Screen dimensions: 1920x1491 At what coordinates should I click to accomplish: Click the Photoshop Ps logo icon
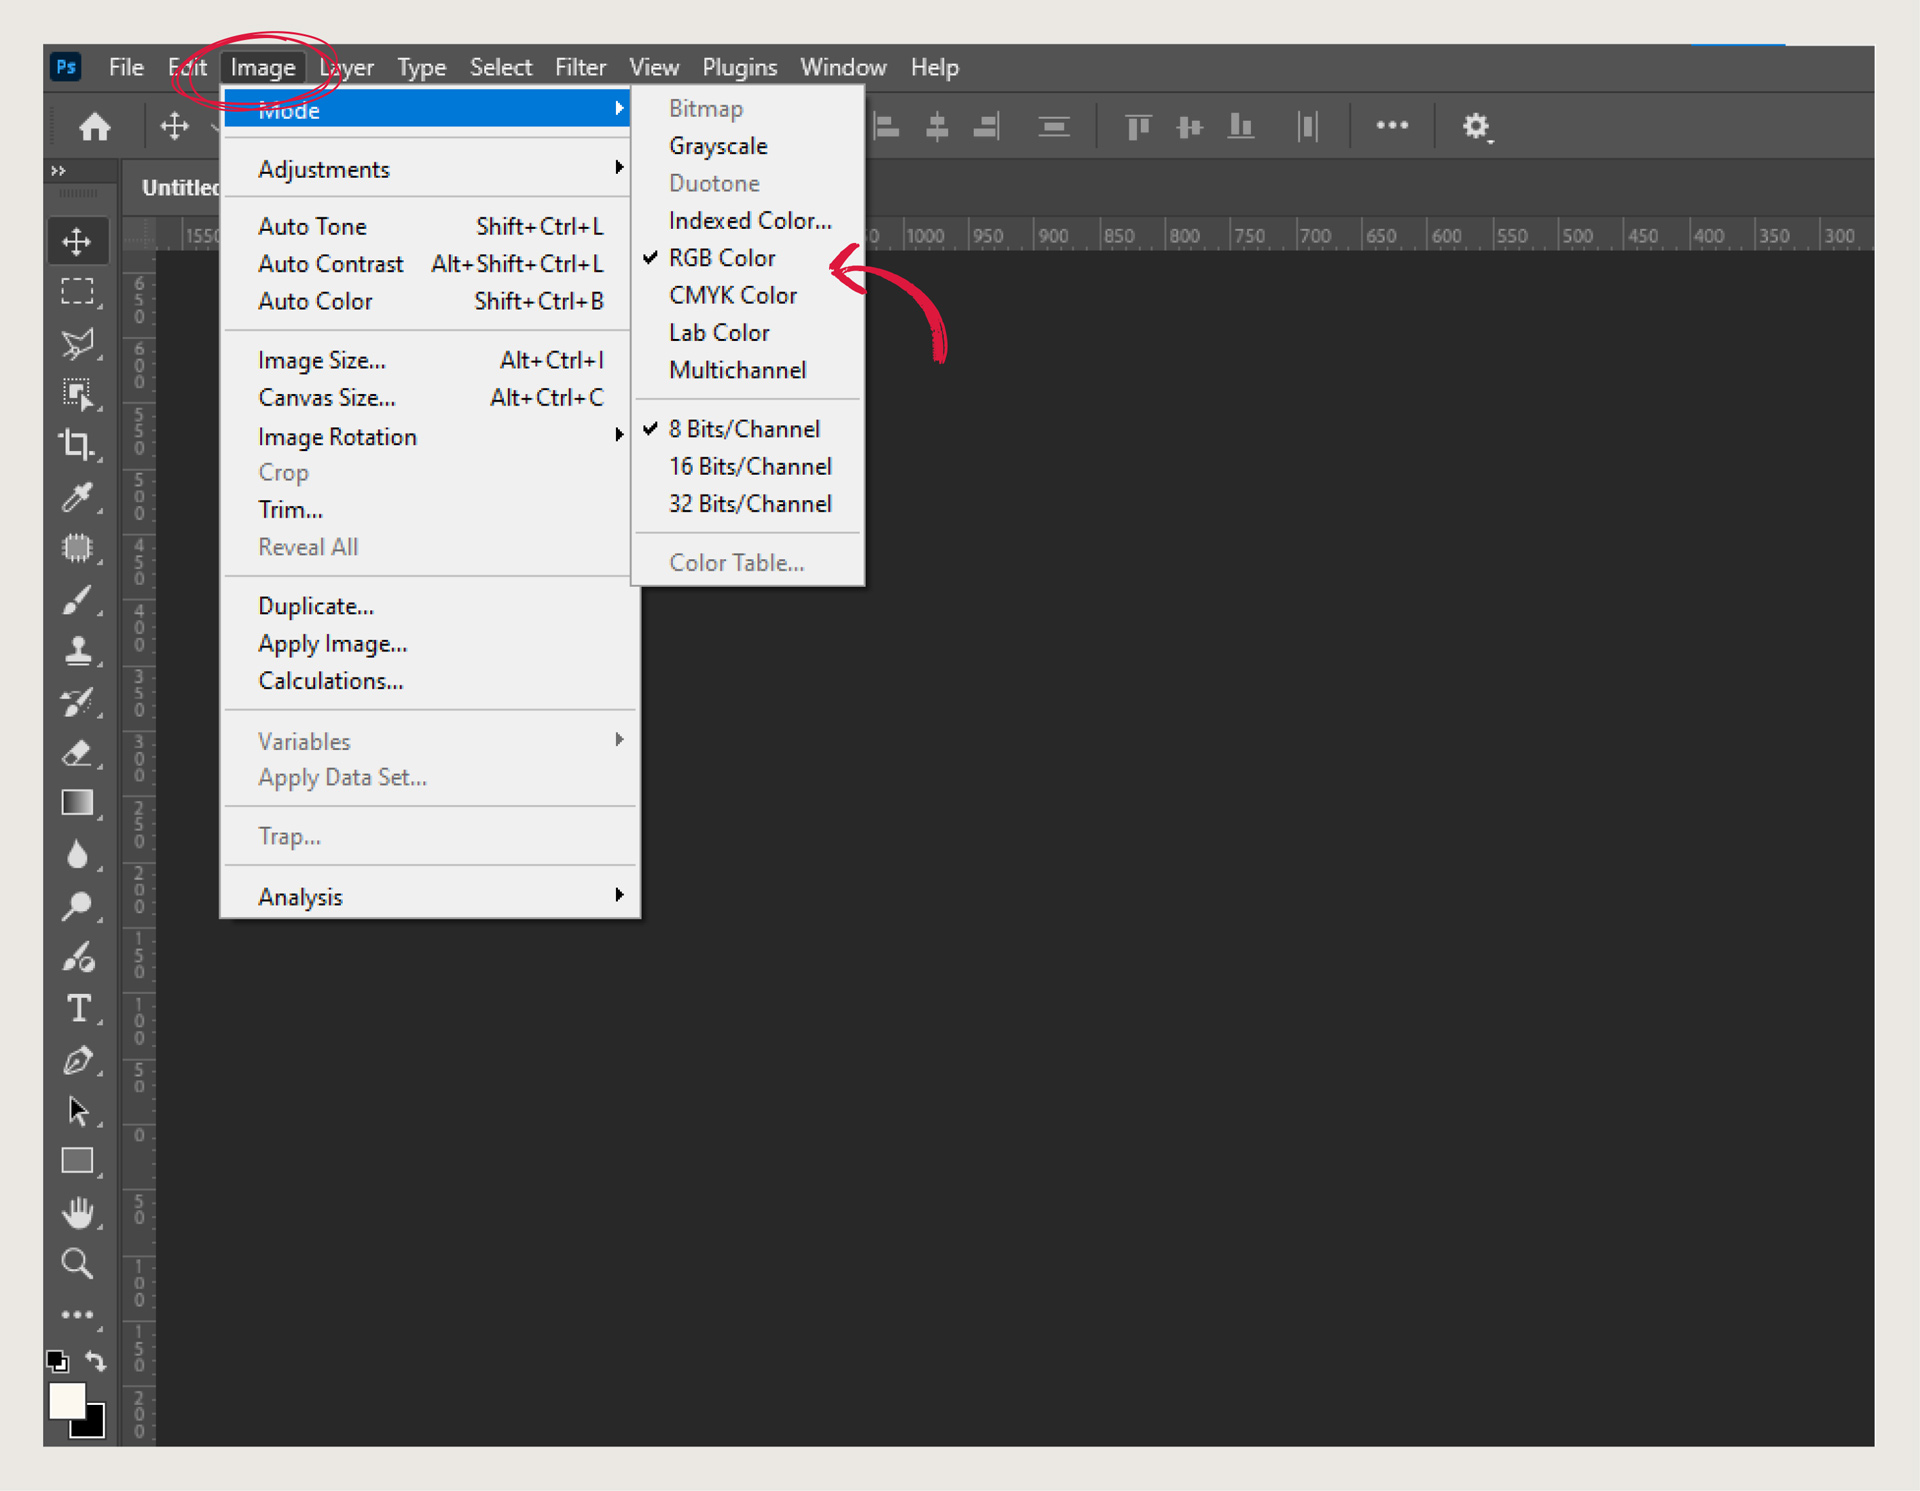(x=66, y=67)
